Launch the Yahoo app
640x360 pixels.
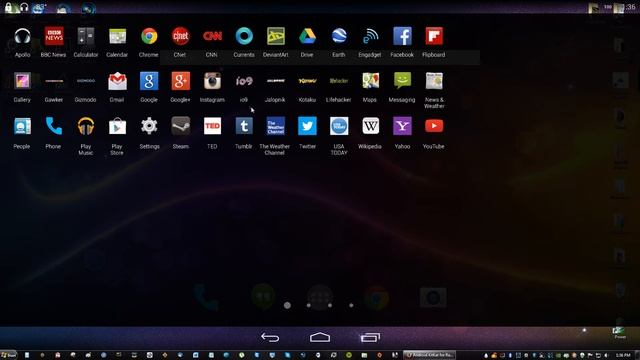(402, 126)
